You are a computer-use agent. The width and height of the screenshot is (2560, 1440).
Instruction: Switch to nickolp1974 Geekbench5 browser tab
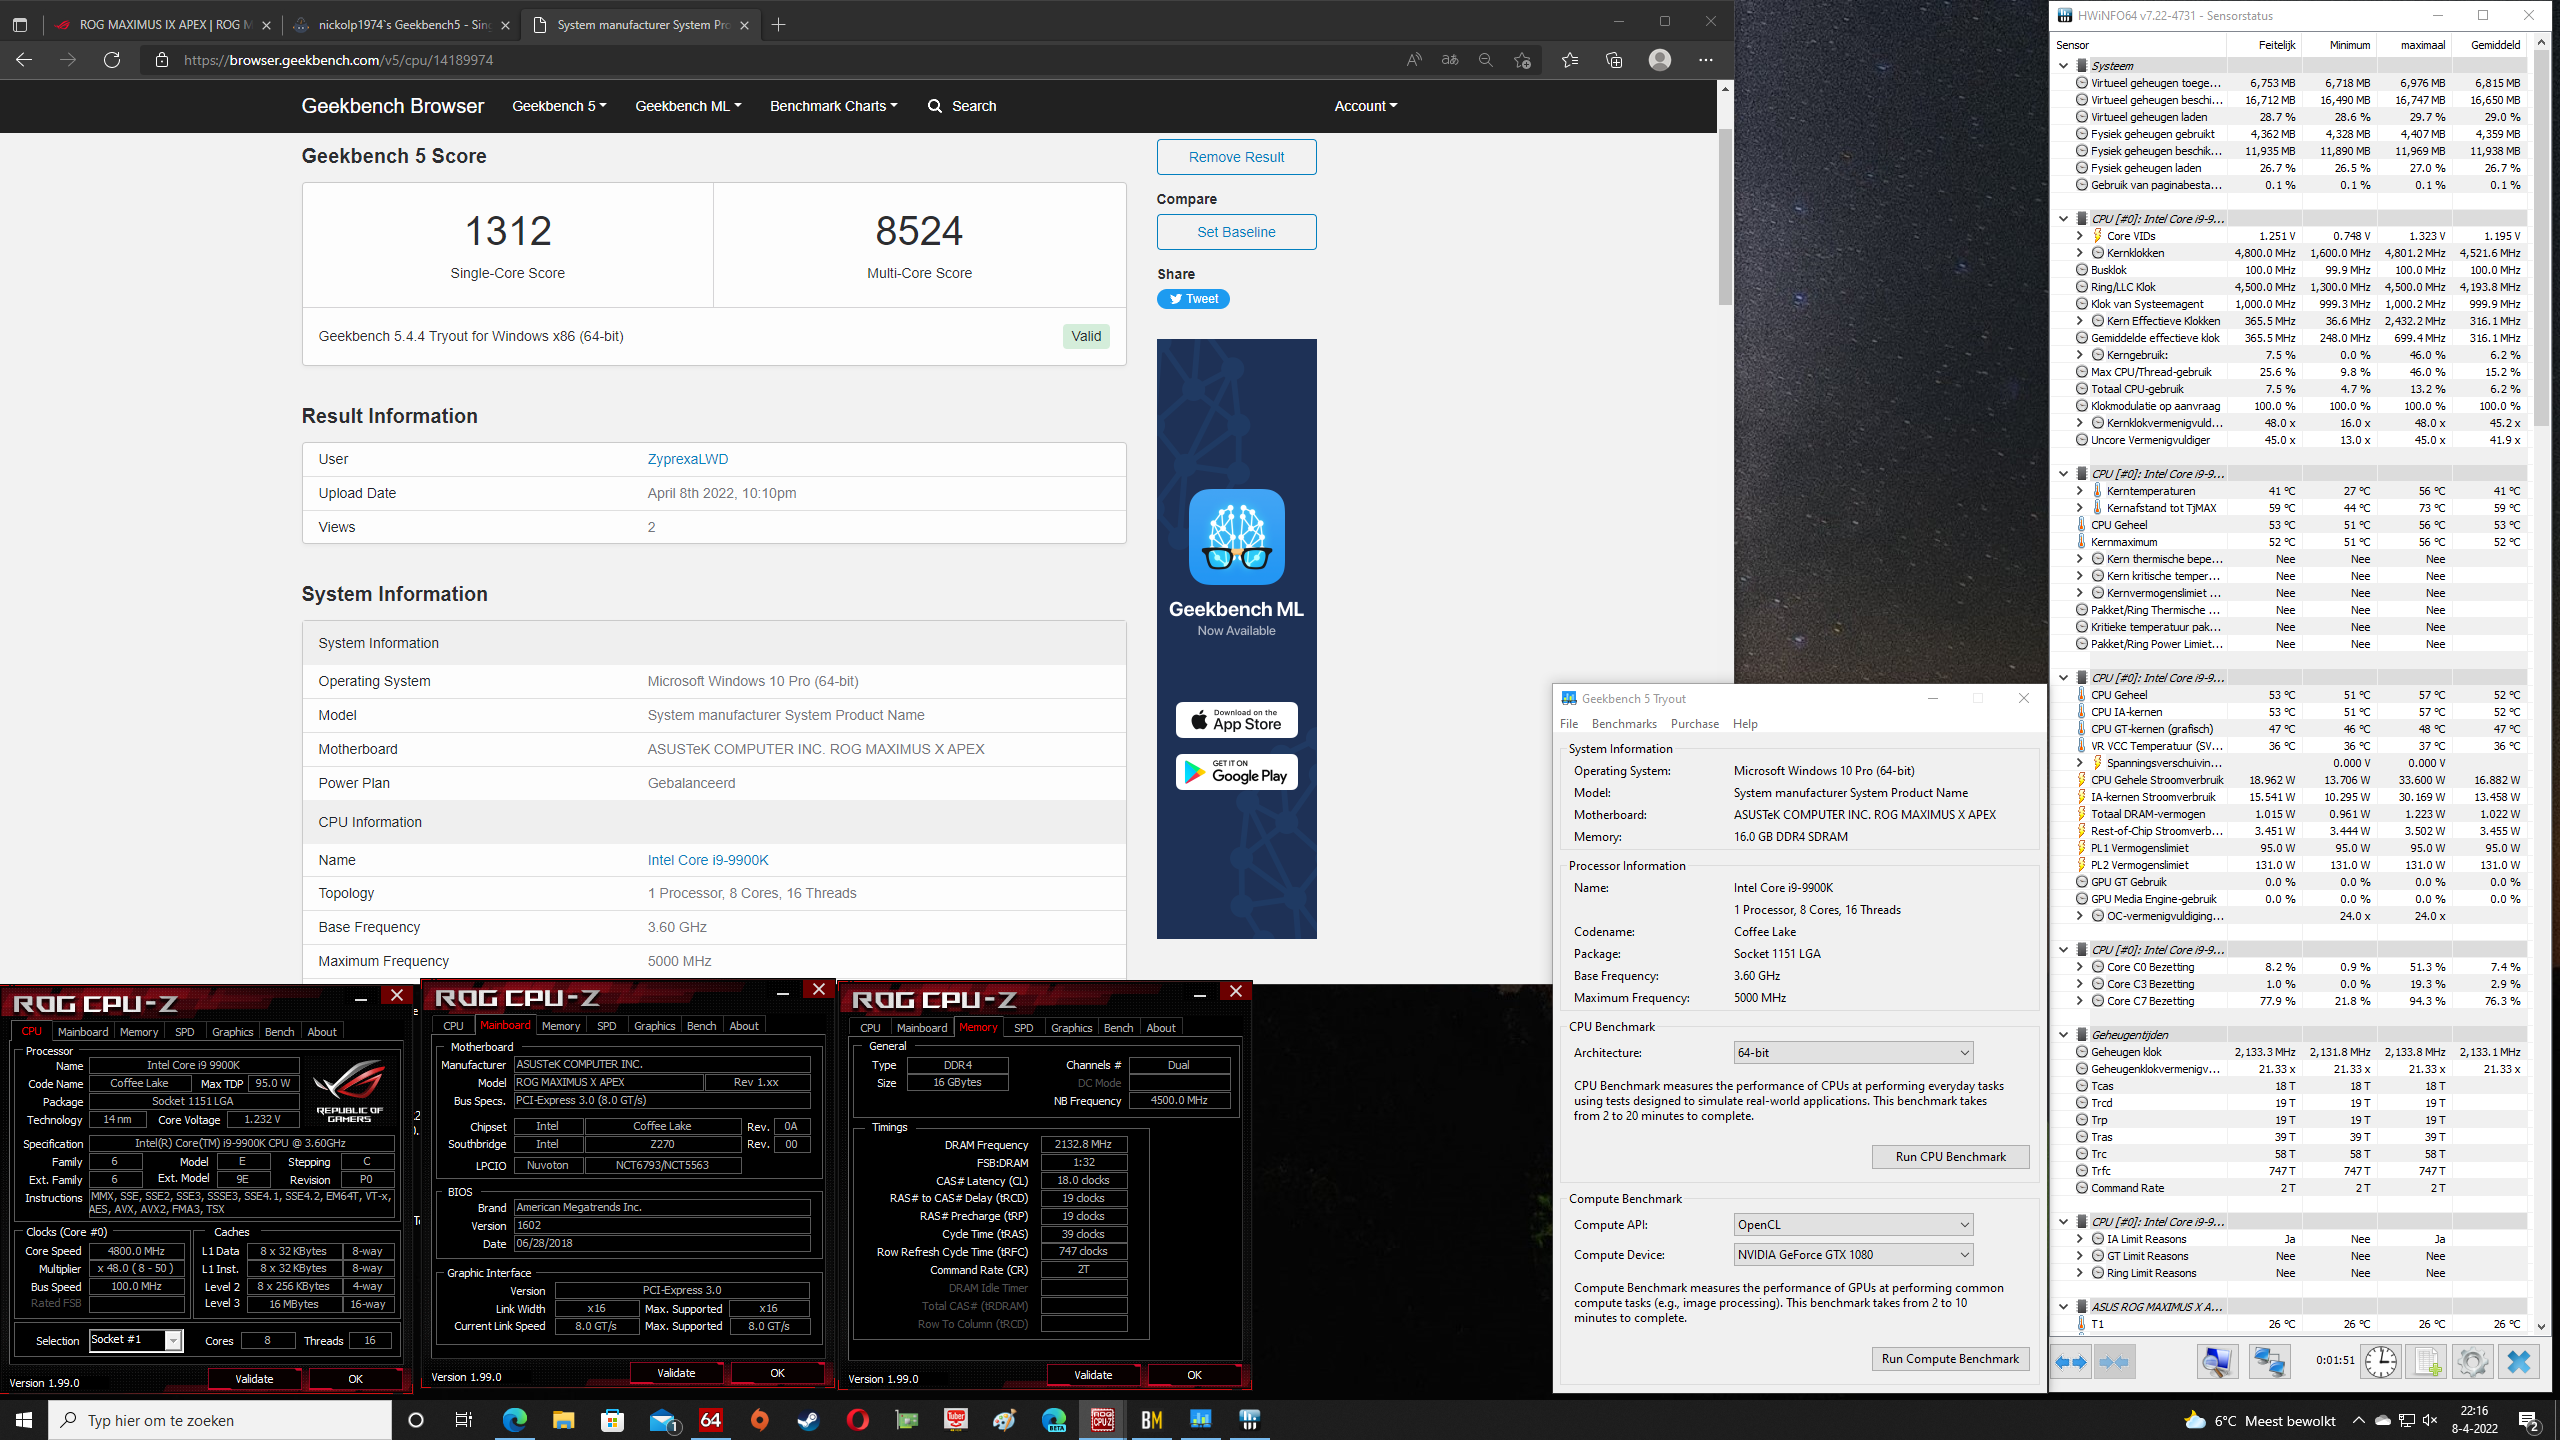click(x=402, y=25)
